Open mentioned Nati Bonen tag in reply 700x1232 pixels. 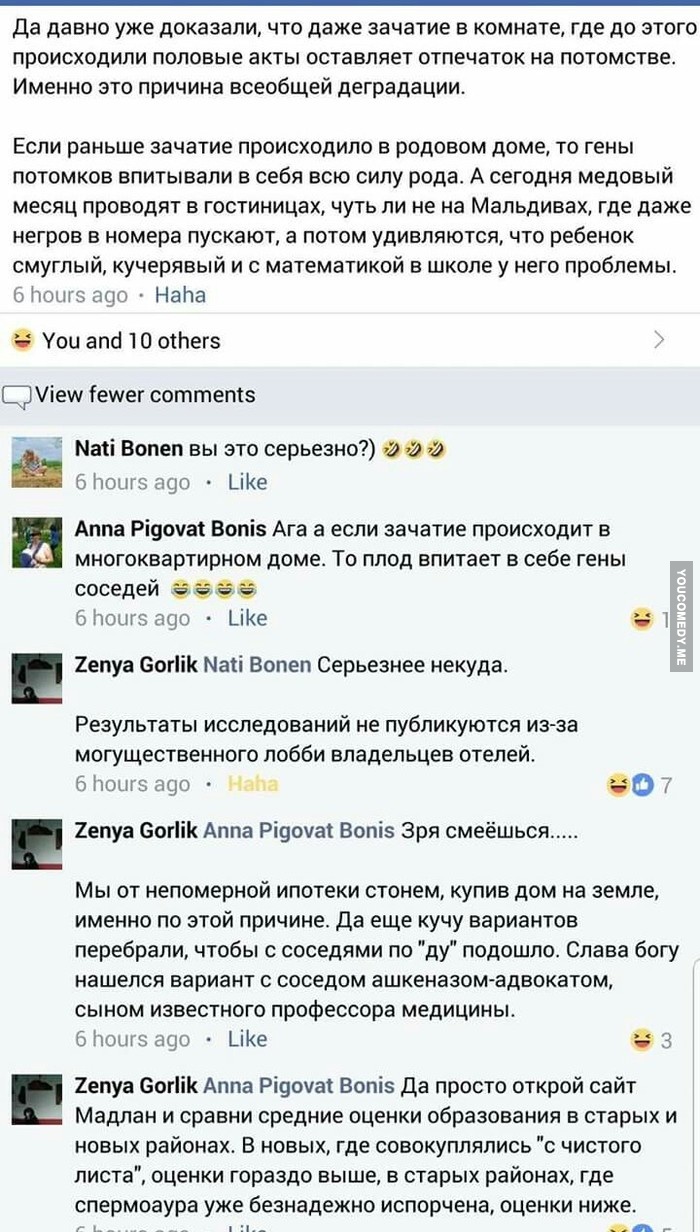tap(257, 665)
